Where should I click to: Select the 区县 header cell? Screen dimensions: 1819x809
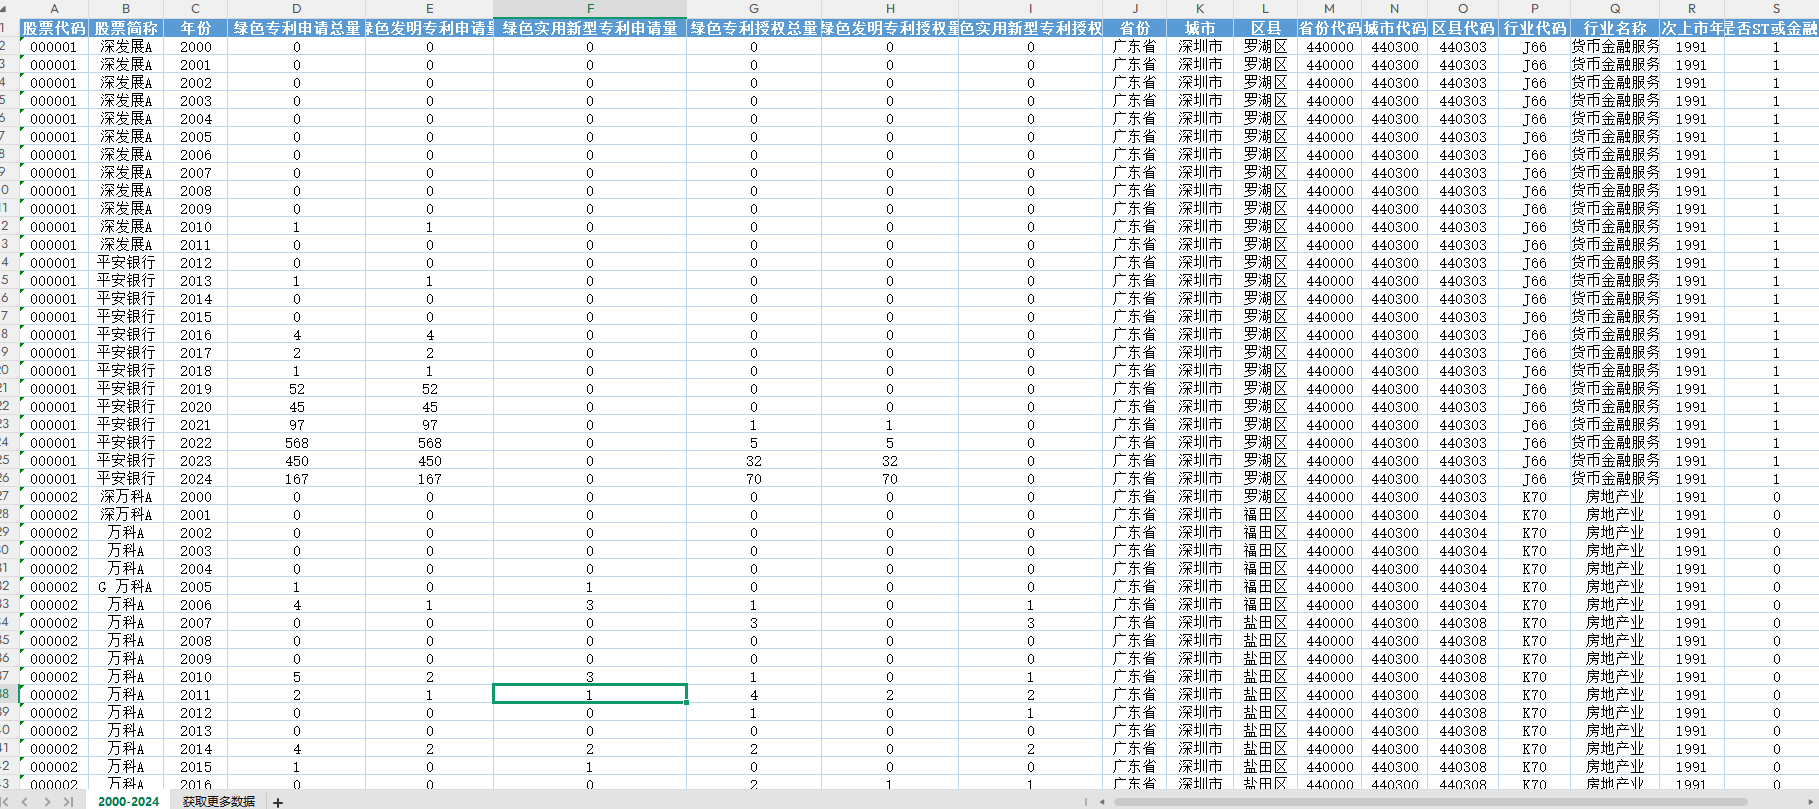tap(1266, 28)
